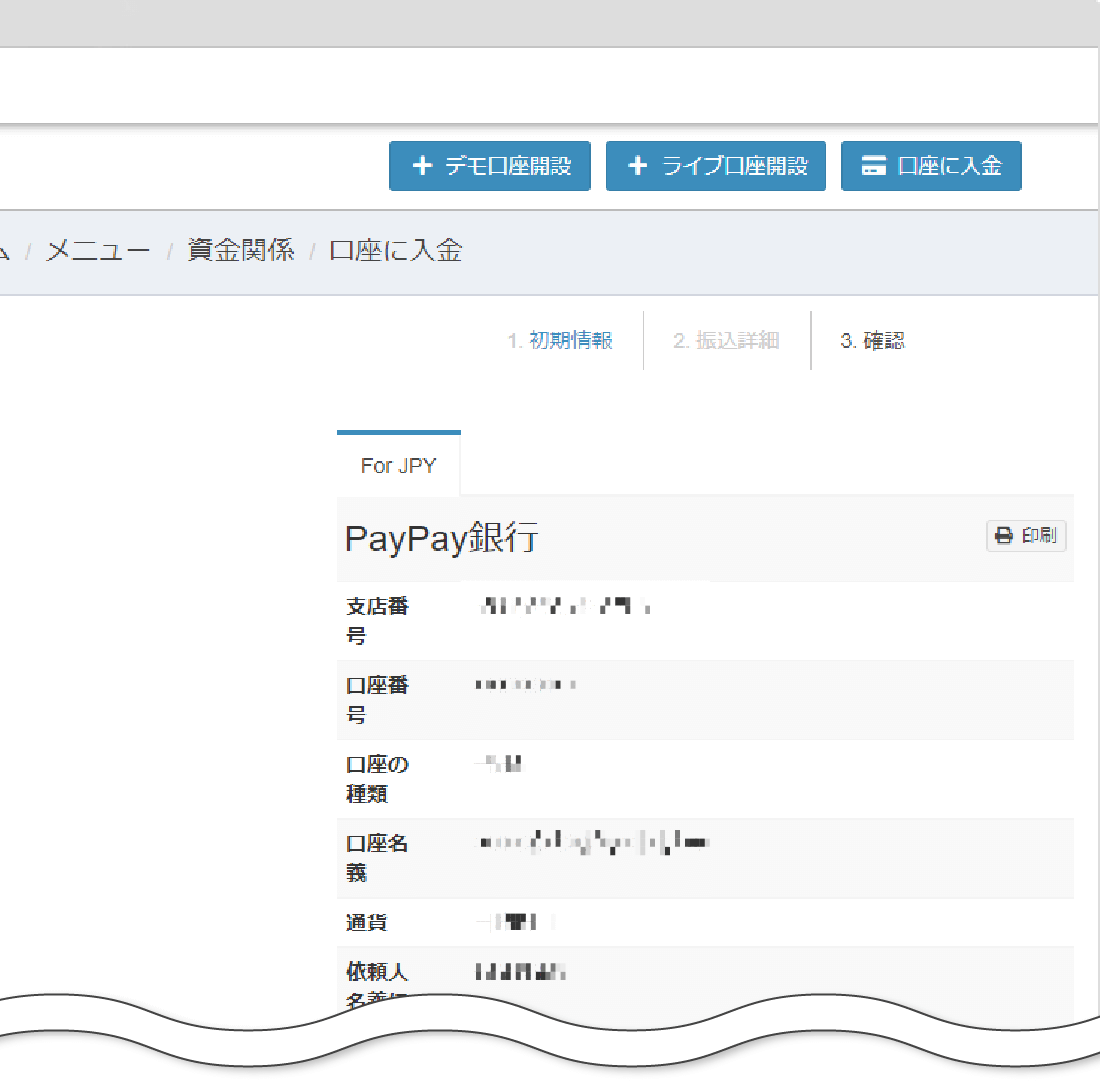This screenshot has width=1100, height=1090.
Task: Go to step 1. 初期情報
Action: 560,341
